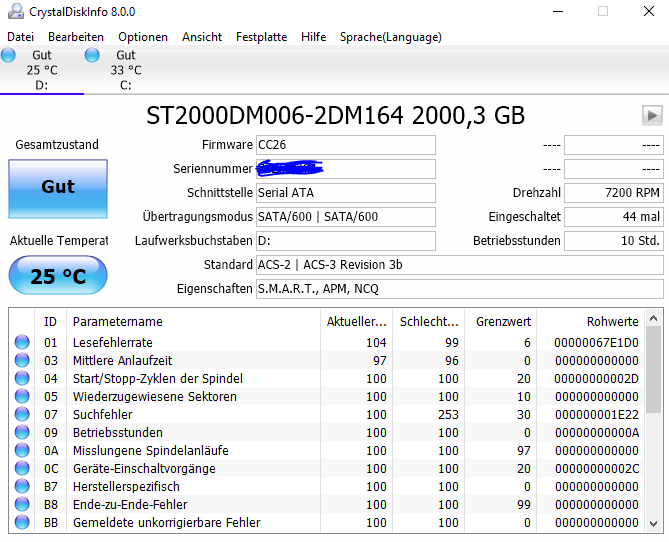
Task: Click the status dot for drive D:
Action: pos(8,55)
